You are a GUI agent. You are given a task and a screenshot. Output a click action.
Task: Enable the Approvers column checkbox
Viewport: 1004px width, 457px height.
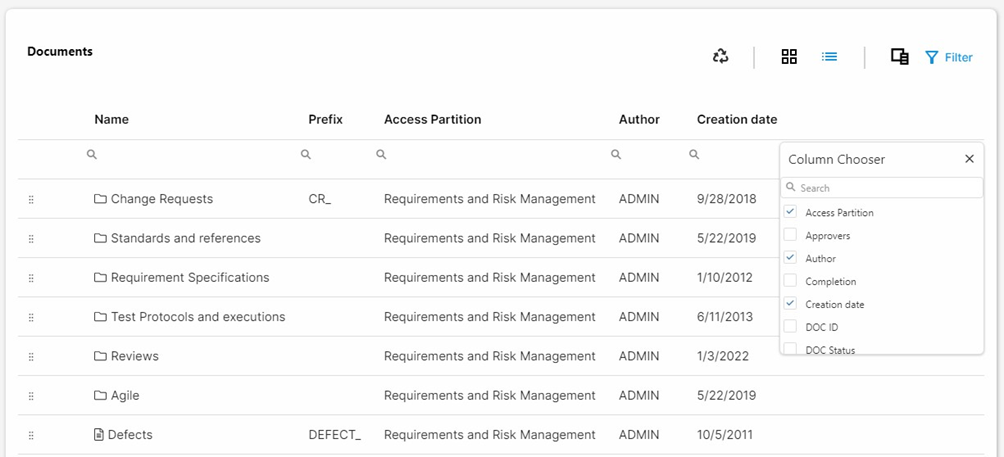[x=791, y=235]
